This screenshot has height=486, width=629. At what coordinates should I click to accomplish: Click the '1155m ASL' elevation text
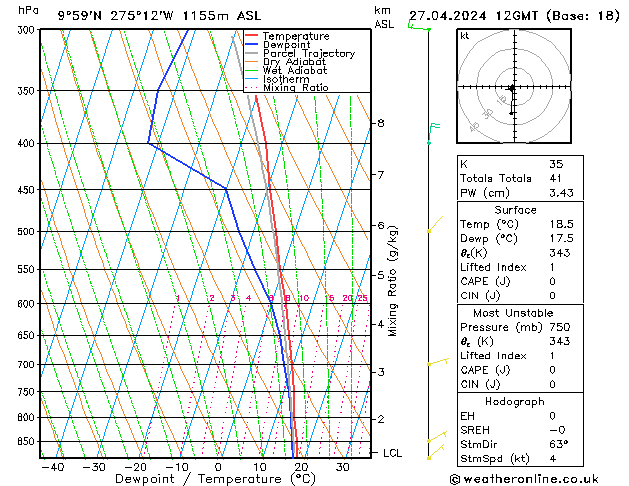pos(221,16)
